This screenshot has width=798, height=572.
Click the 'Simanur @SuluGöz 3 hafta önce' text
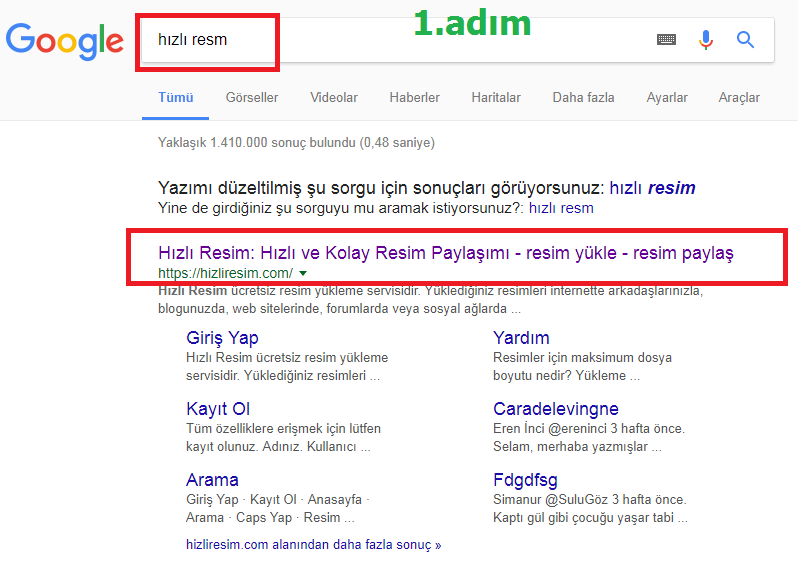(x=589, y=499)
